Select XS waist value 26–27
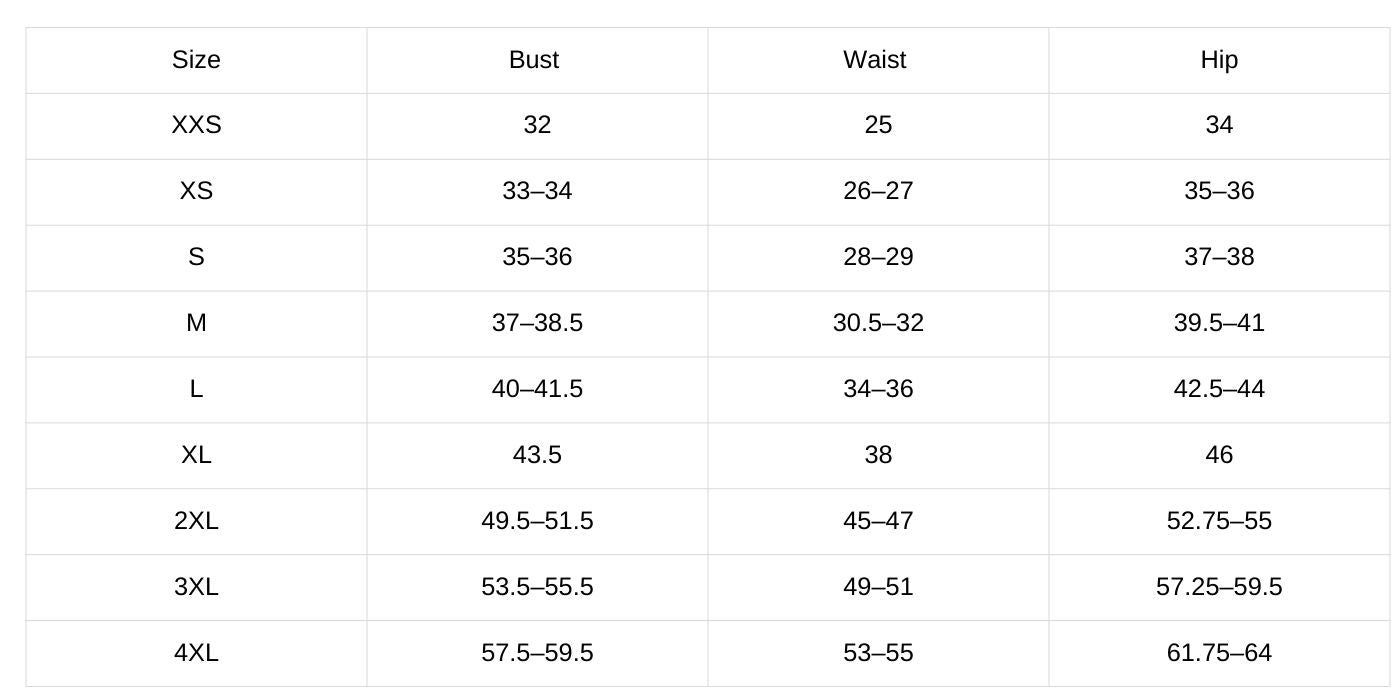1400x700 pixels. [x=878, y=191]
